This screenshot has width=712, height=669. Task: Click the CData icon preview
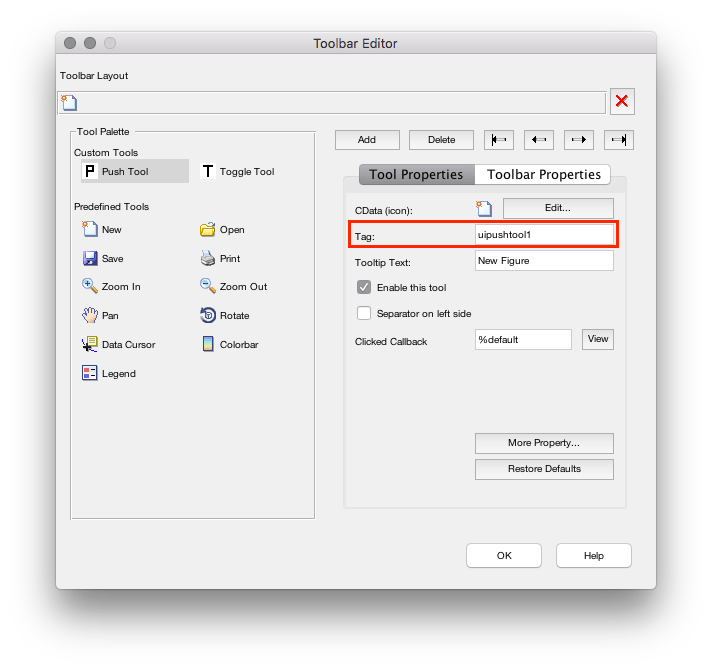[484, 208]
